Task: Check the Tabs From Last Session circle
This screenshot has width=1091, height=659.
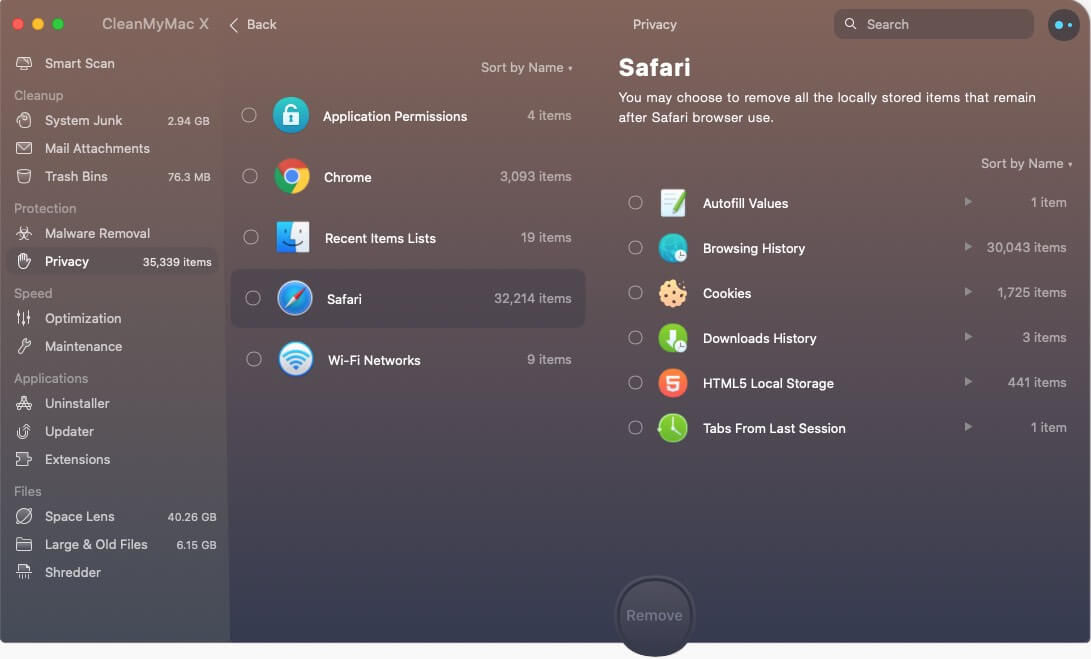Action: 635,427
